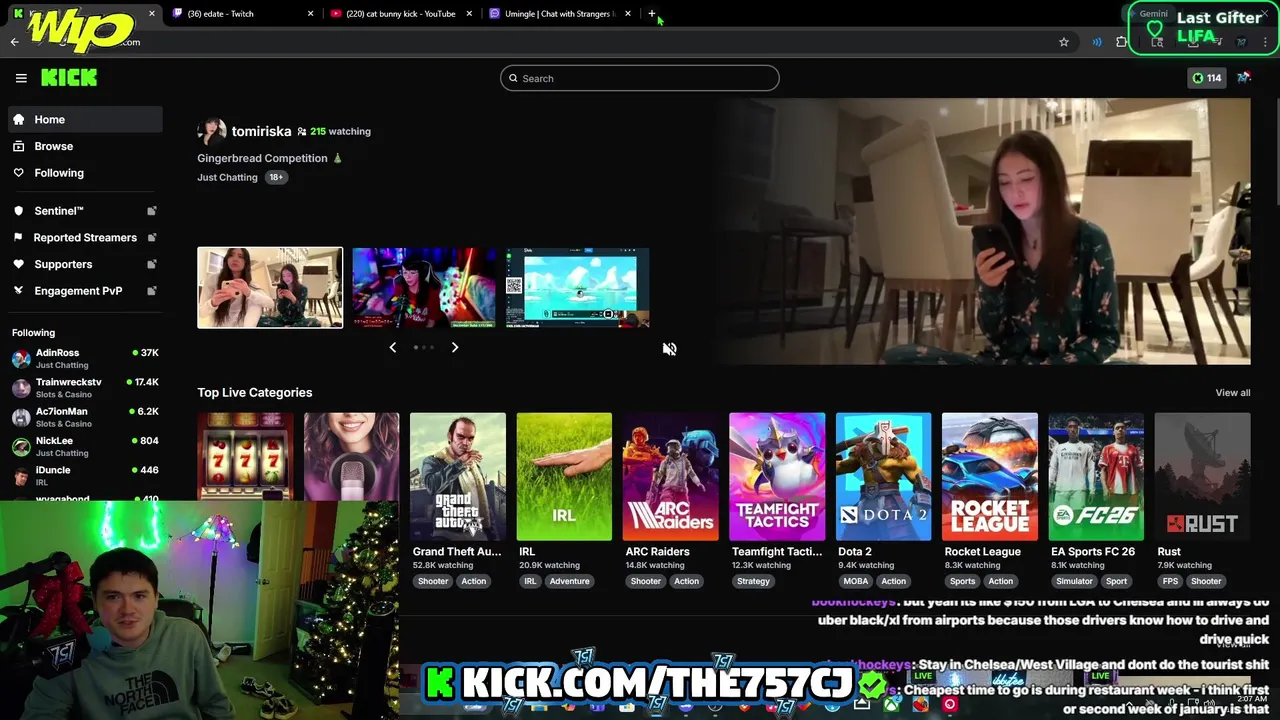This screenshot has width=1280, height=720.
Task: Click the Supporters heart icon
Action: click(19, 264)
